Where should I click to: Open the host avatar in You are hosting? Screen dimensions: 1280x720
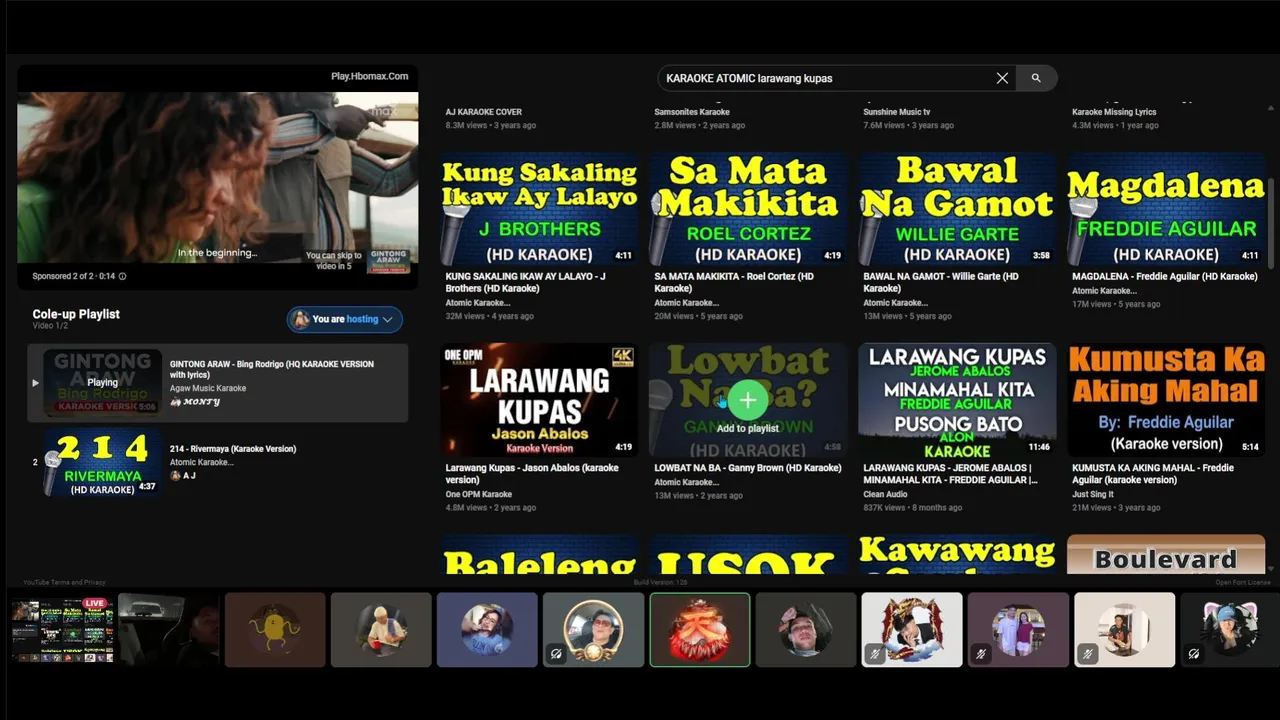pyautogui.click(x=300, y=319)
